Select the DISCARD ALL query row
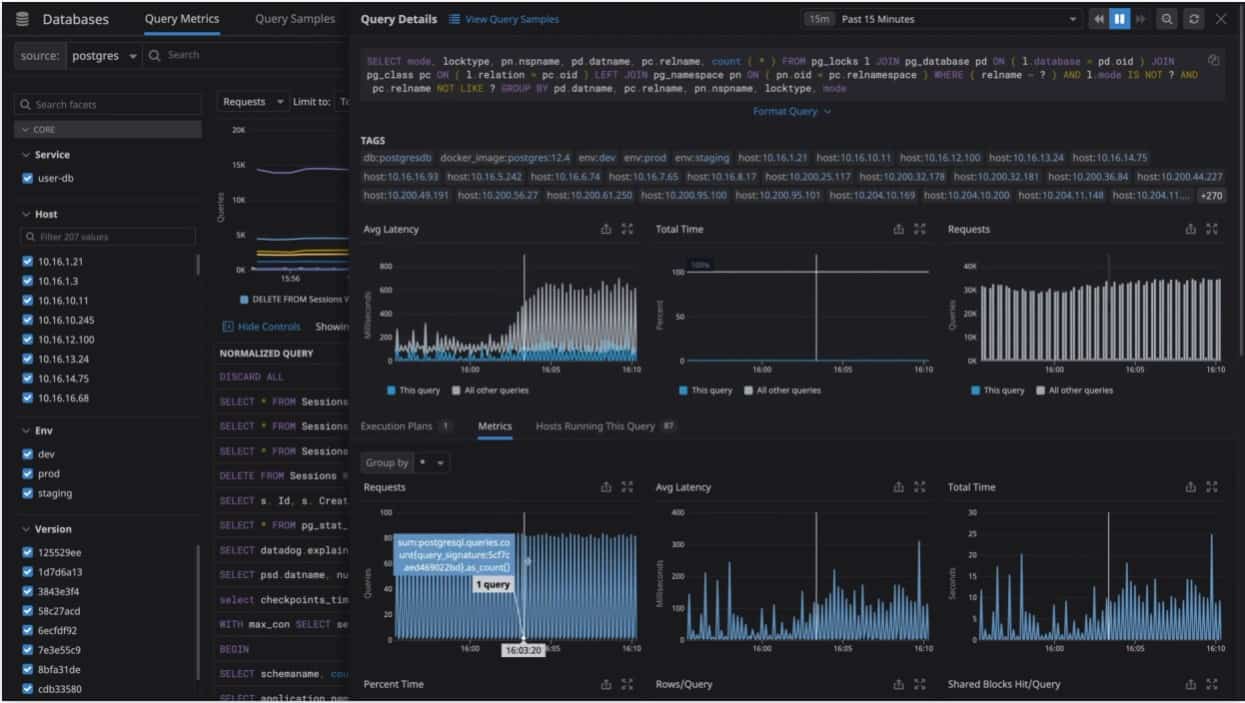The width and height of the screenshot is (1245, 703). 284,377
